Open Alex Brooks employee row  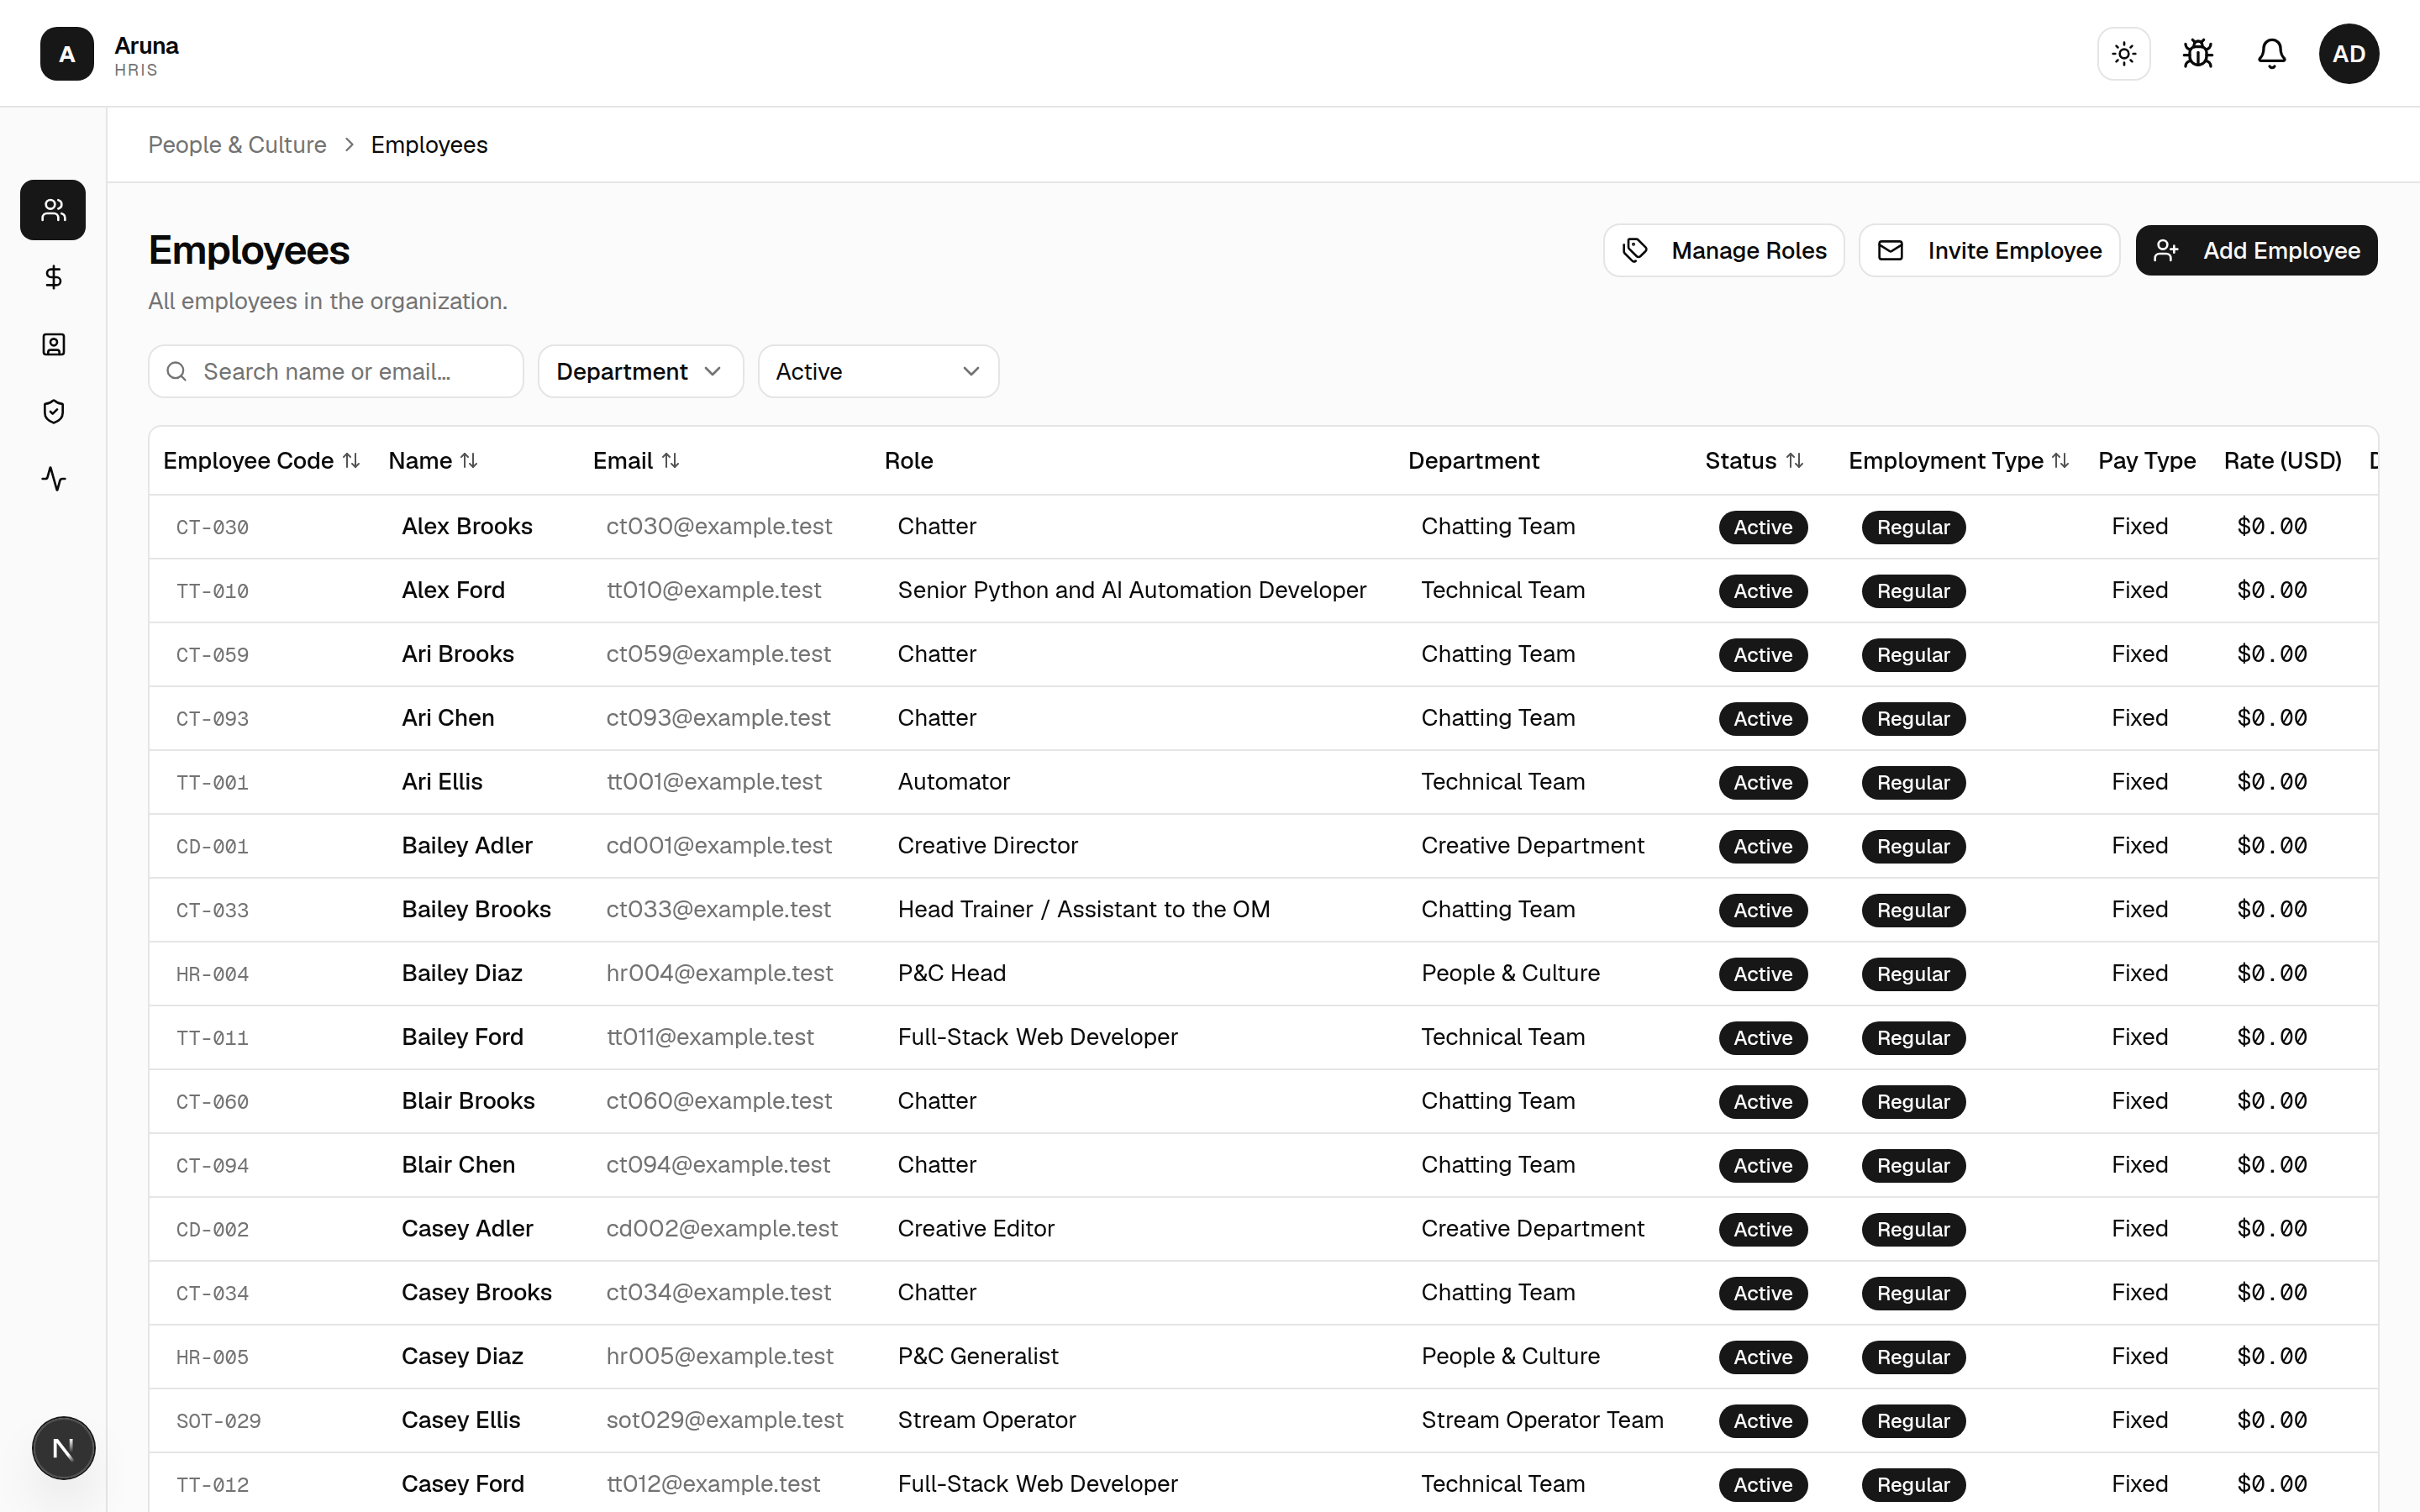[x=1263, y=527]
